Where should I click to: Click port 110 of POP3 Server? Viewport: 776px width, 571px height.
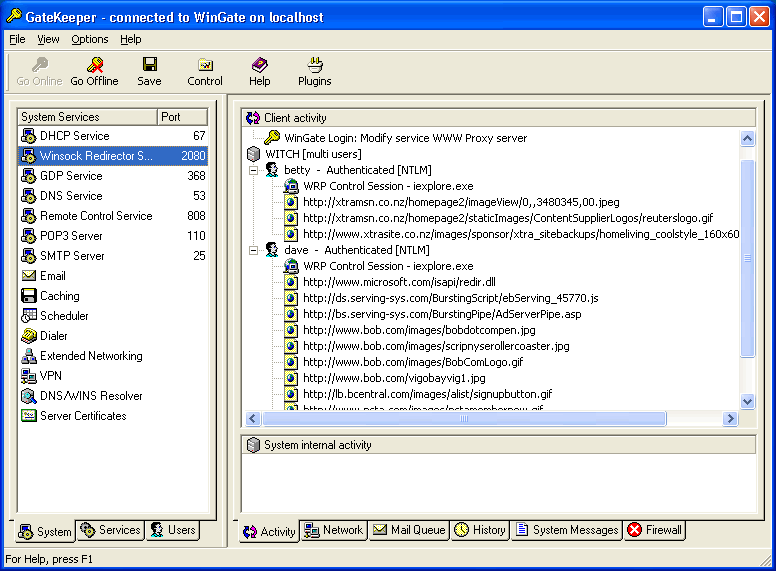pos(196,236)
